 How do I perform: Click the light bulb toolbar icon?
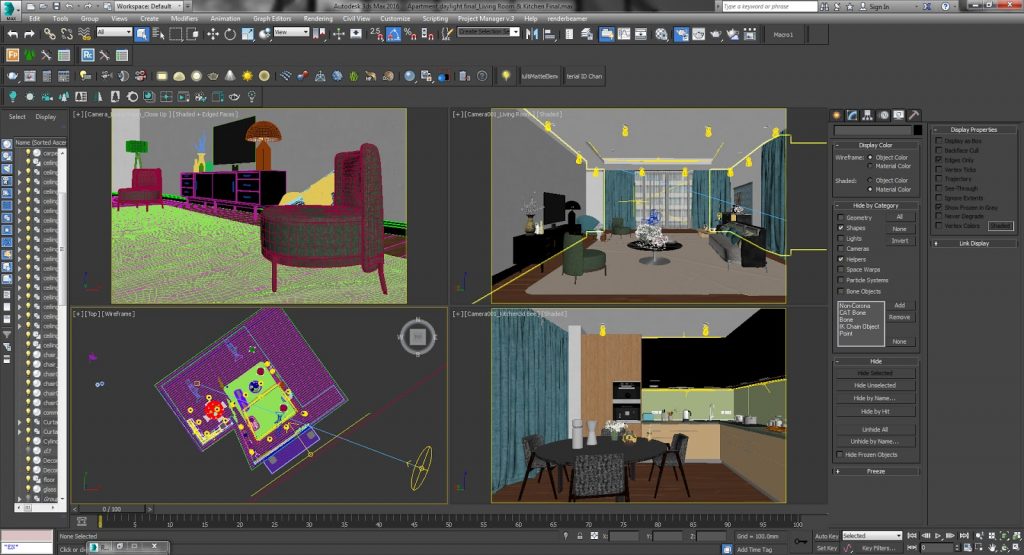point(505,76)
